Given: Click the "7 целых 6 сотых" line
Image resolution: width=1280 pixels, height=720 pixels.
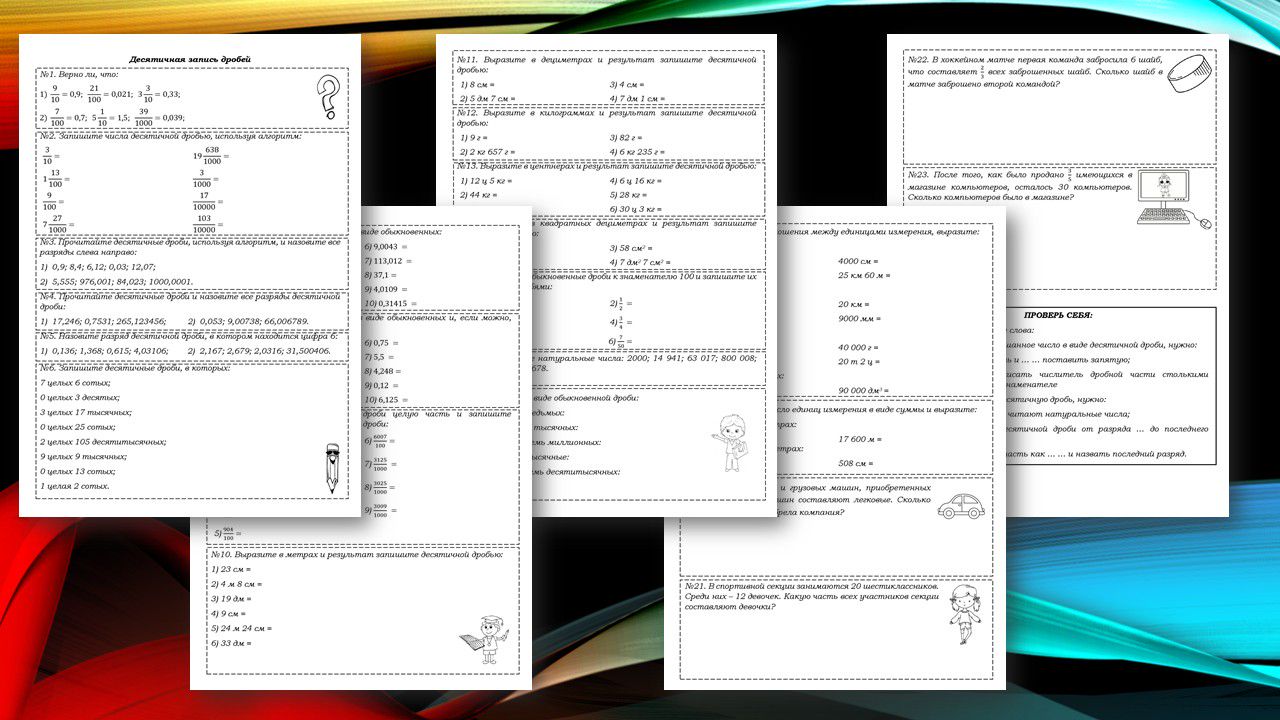Looking at the screenshot, I should [74, 383].
